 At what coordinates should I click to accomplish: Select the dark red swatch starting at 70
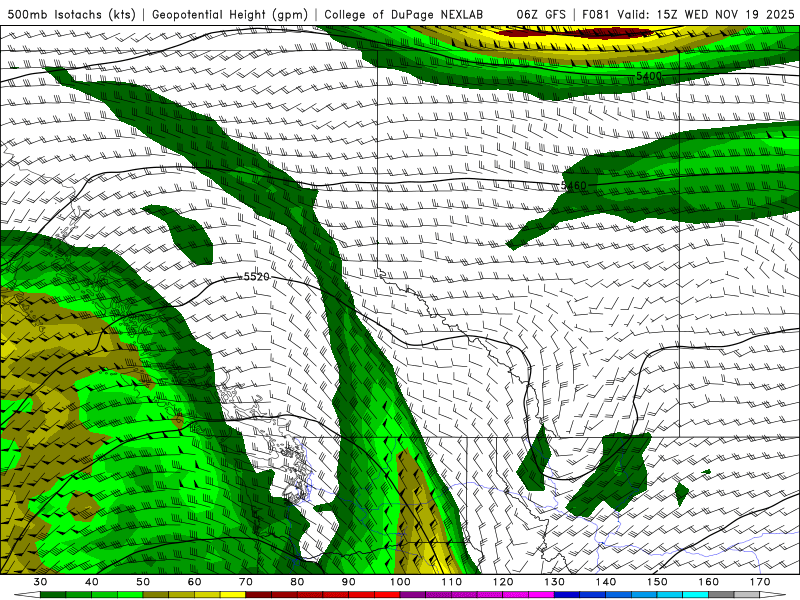(x=258, y=593)
